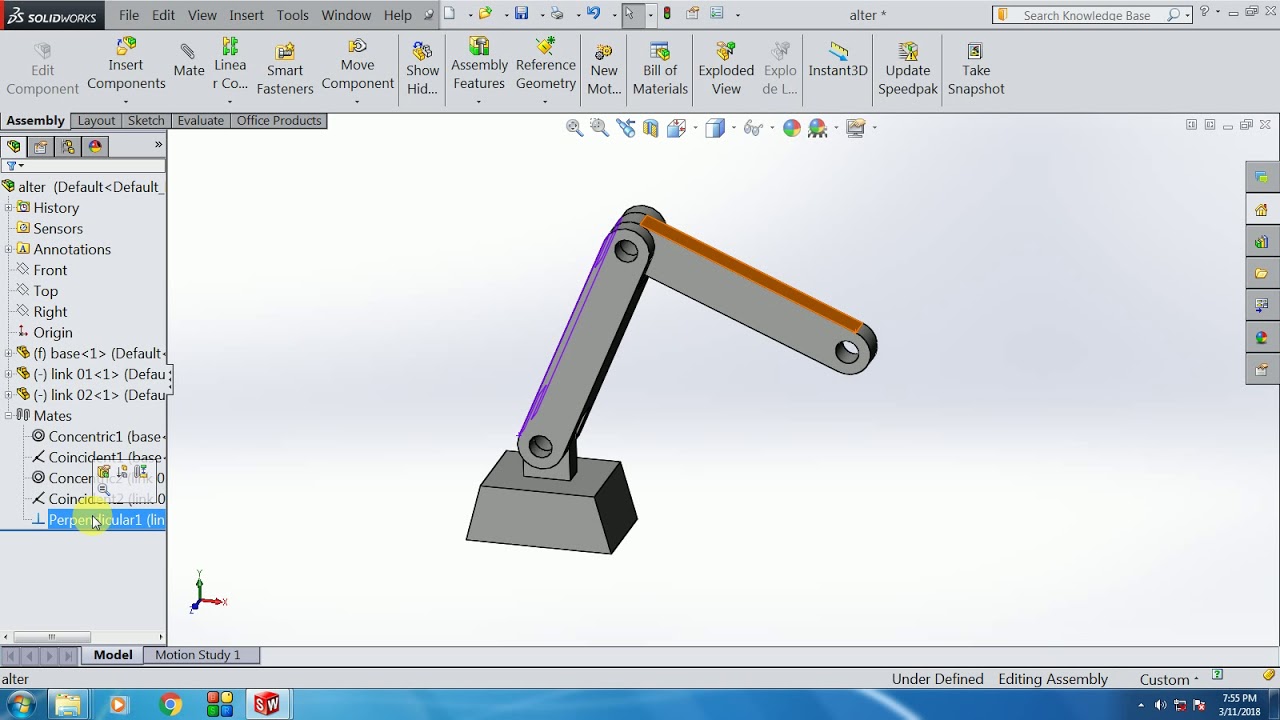Switch to Motion Study 1 tab

(197, 655)
